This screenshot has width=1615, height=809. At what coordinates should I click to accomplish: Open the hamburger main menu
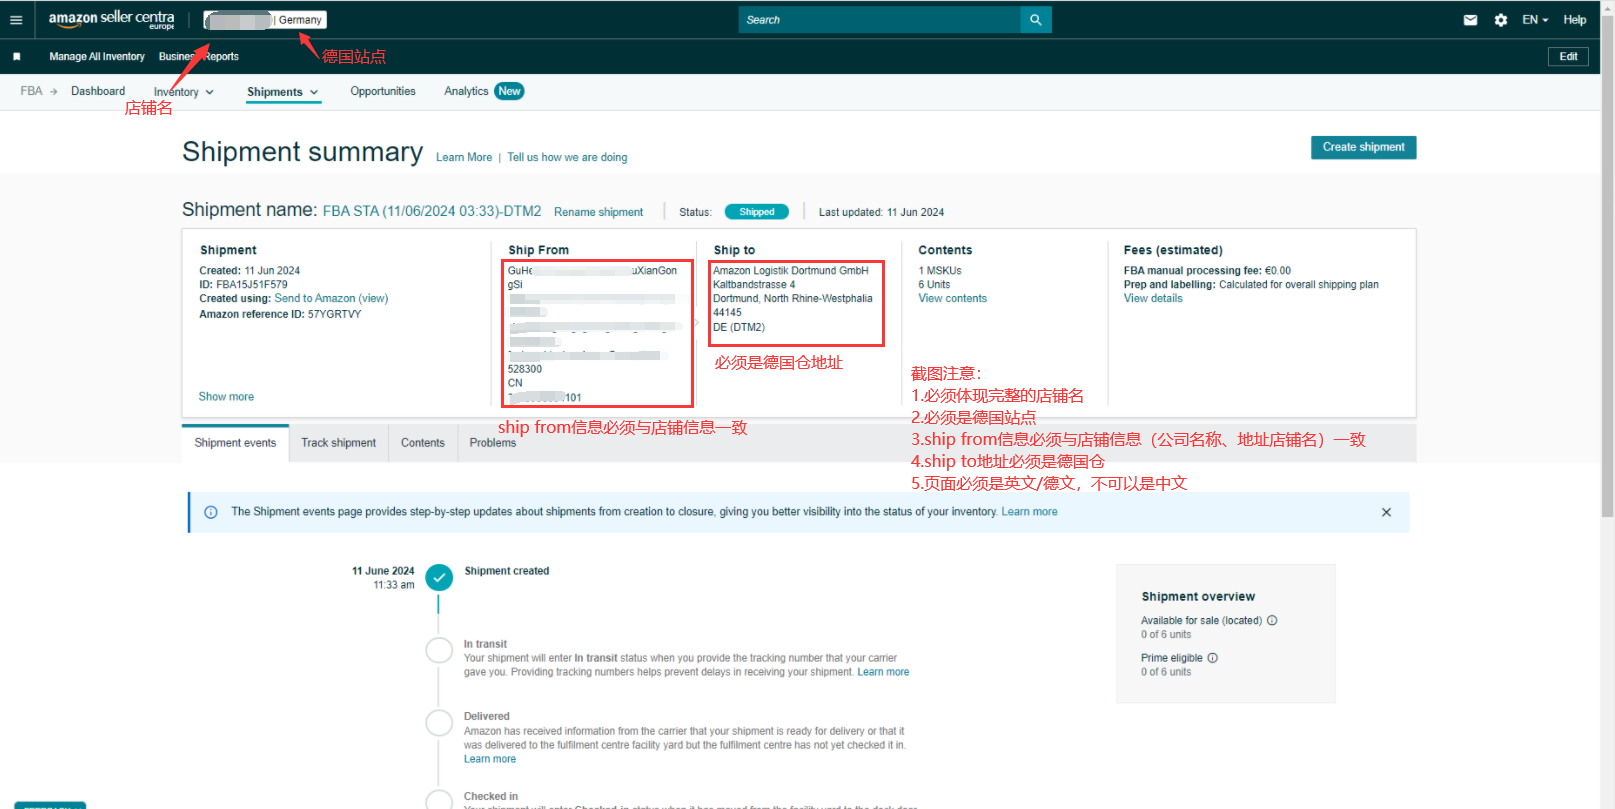tap(16, 20)
